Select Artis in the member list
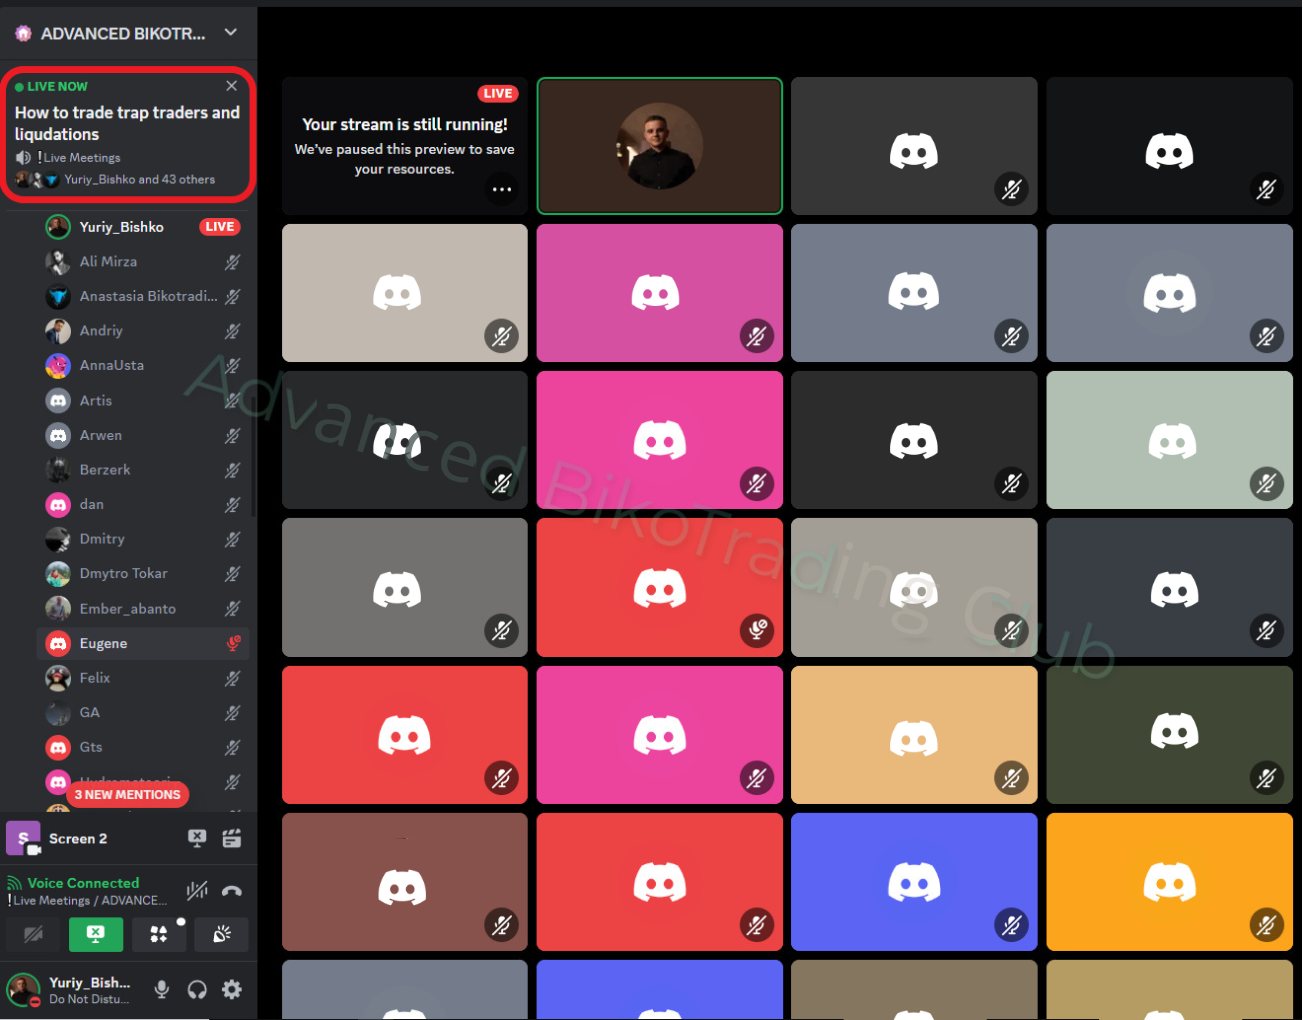Viewport: 1304px width, 1020px height. click(x=142, y=400)
